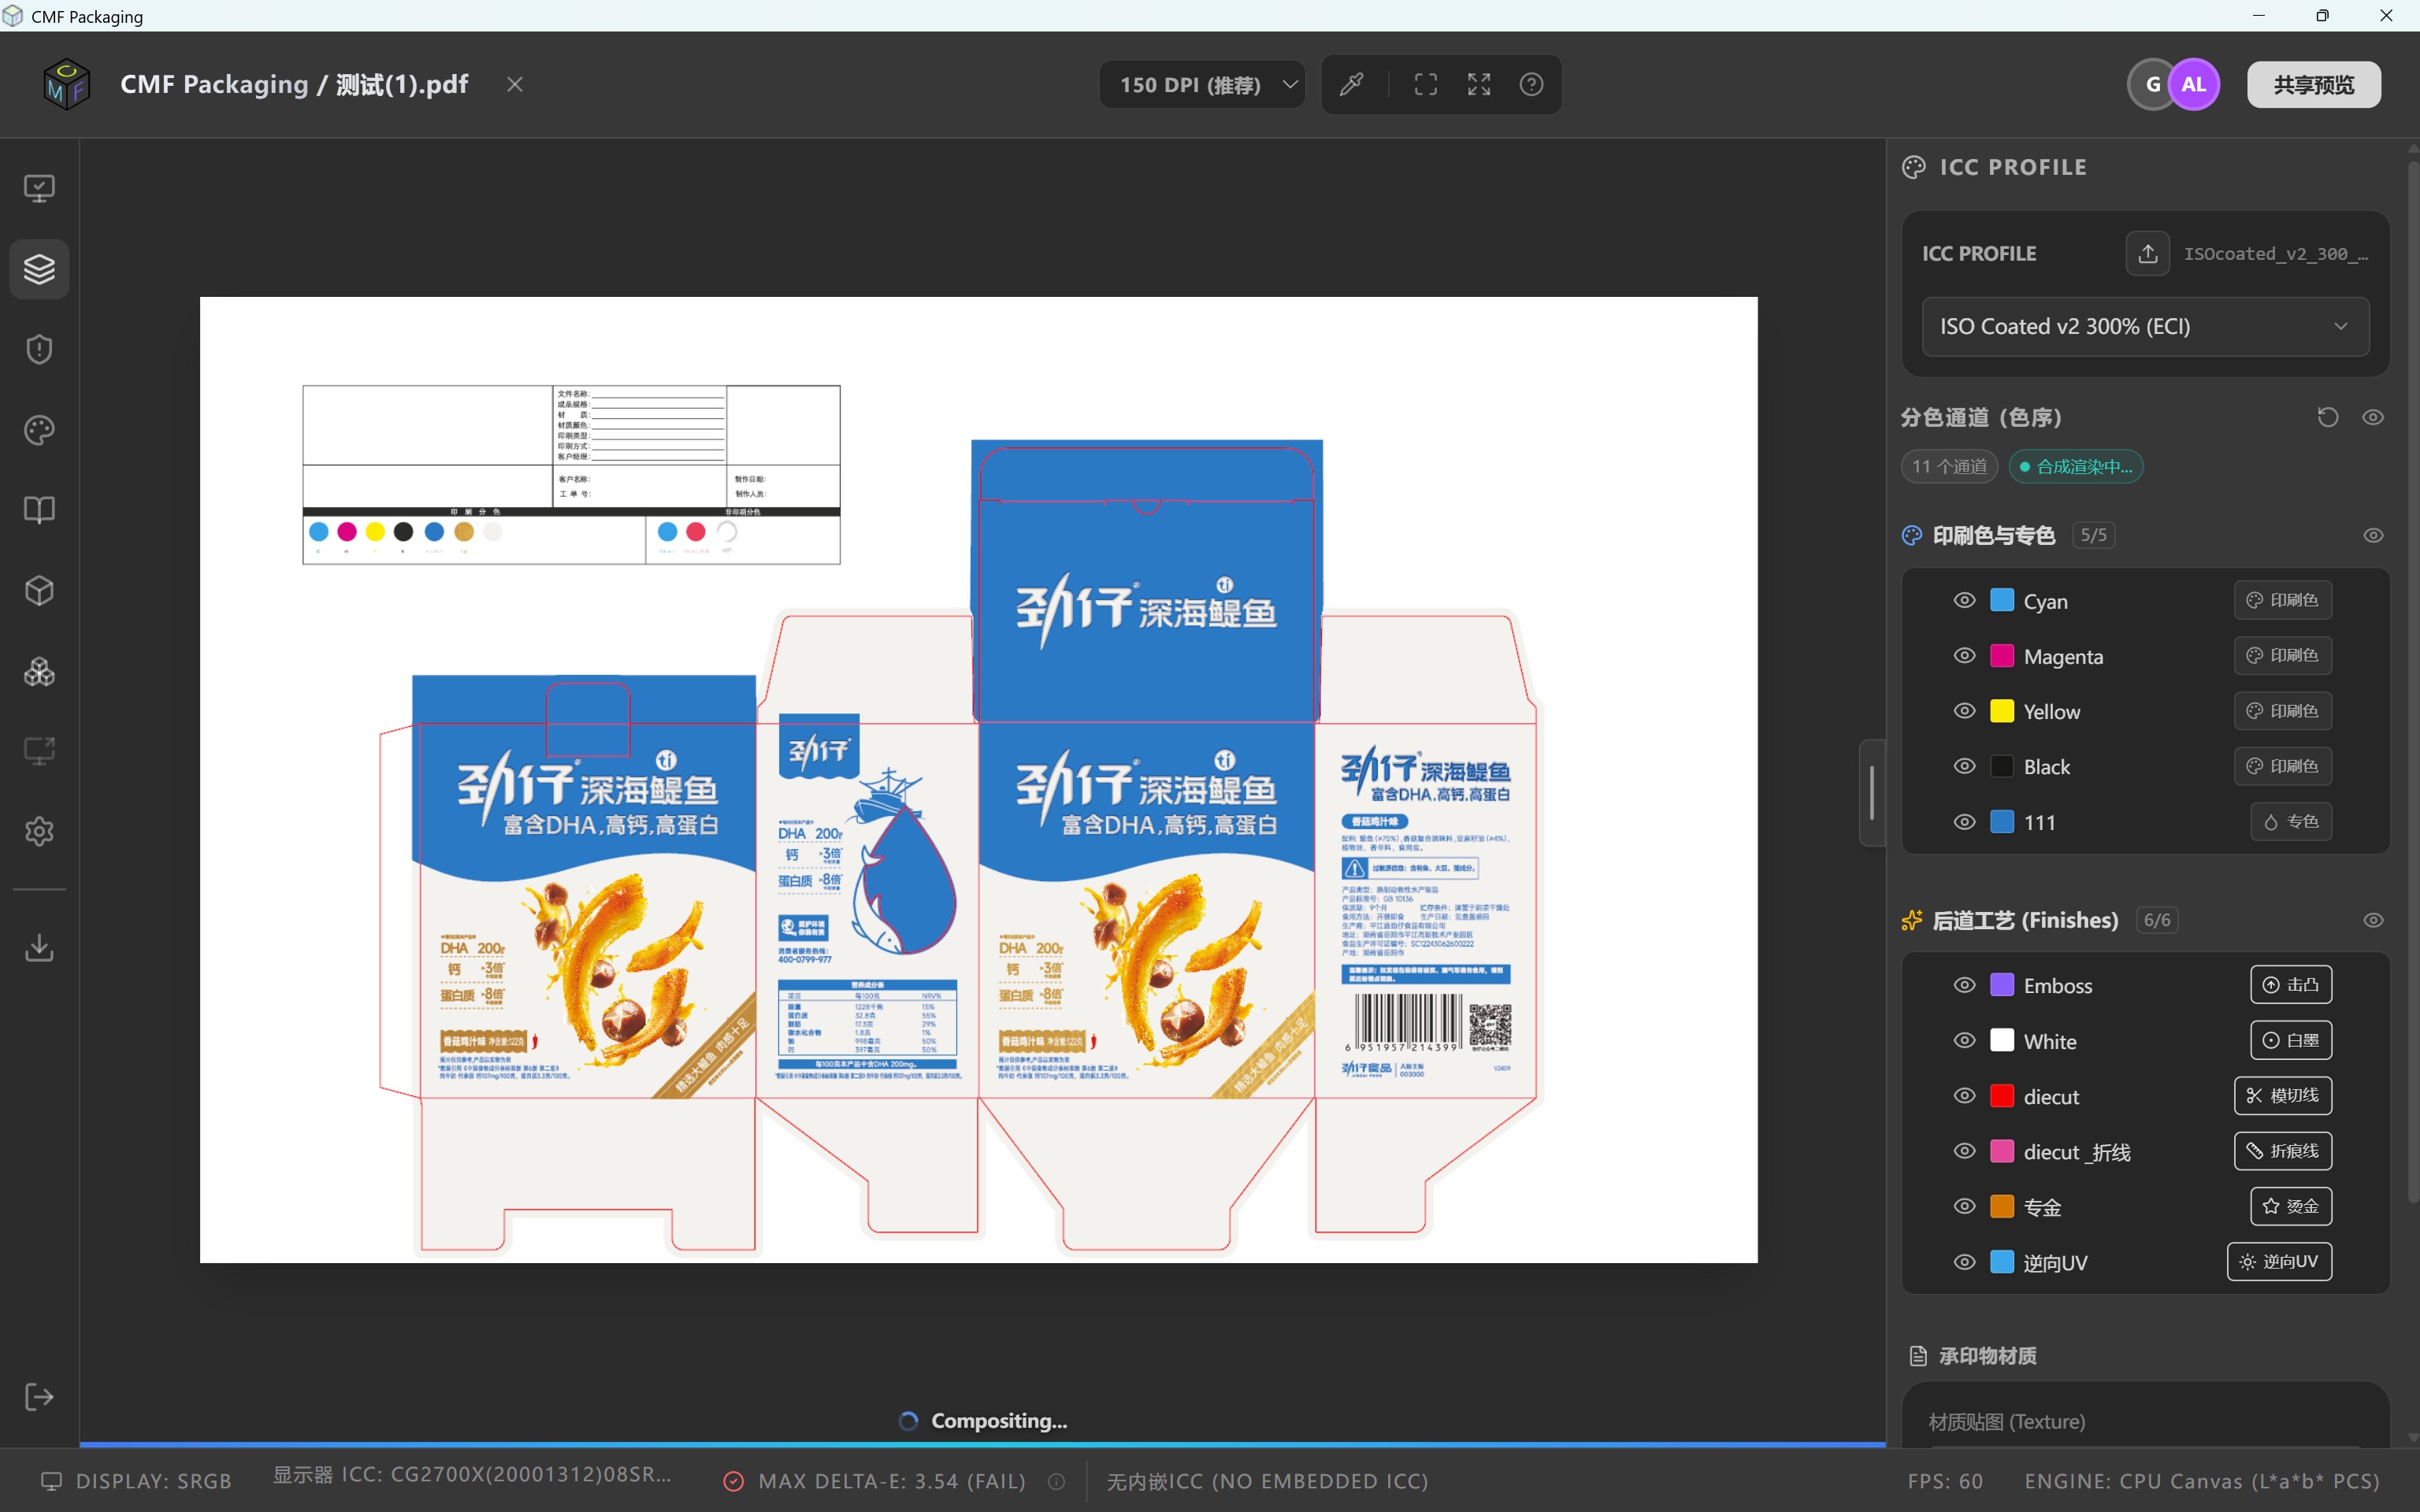Click the 11 个通道 channel count badge
Image resolution: width=2420 pixels, height=1512 pixels.
[1949, 466]
